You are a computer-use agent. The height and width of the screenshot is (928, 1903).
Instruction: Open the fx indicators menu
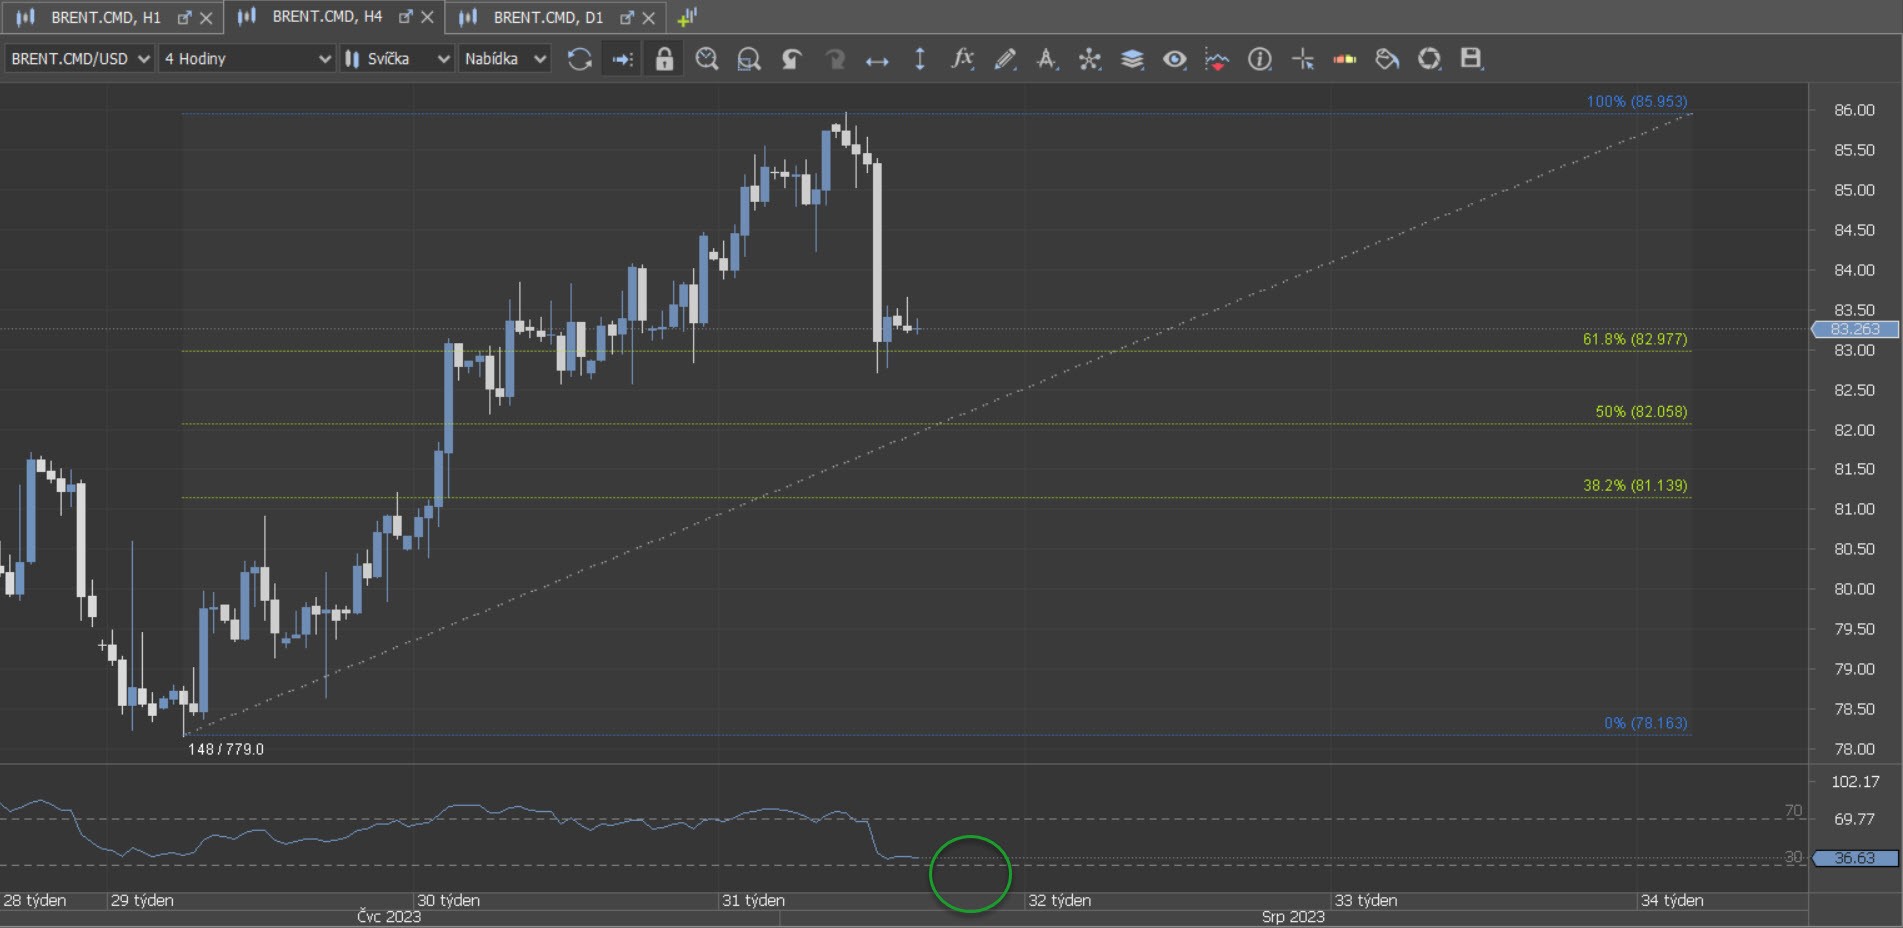click(x=962, y=59)
